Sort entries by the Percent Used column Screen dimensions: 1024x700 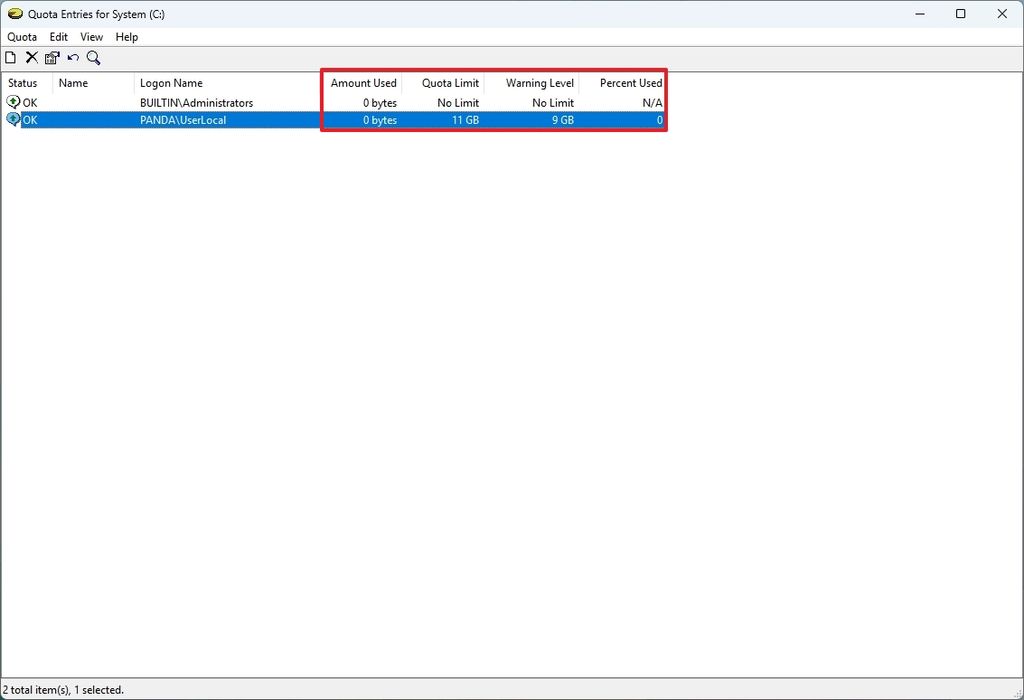[x=629, y=83]
